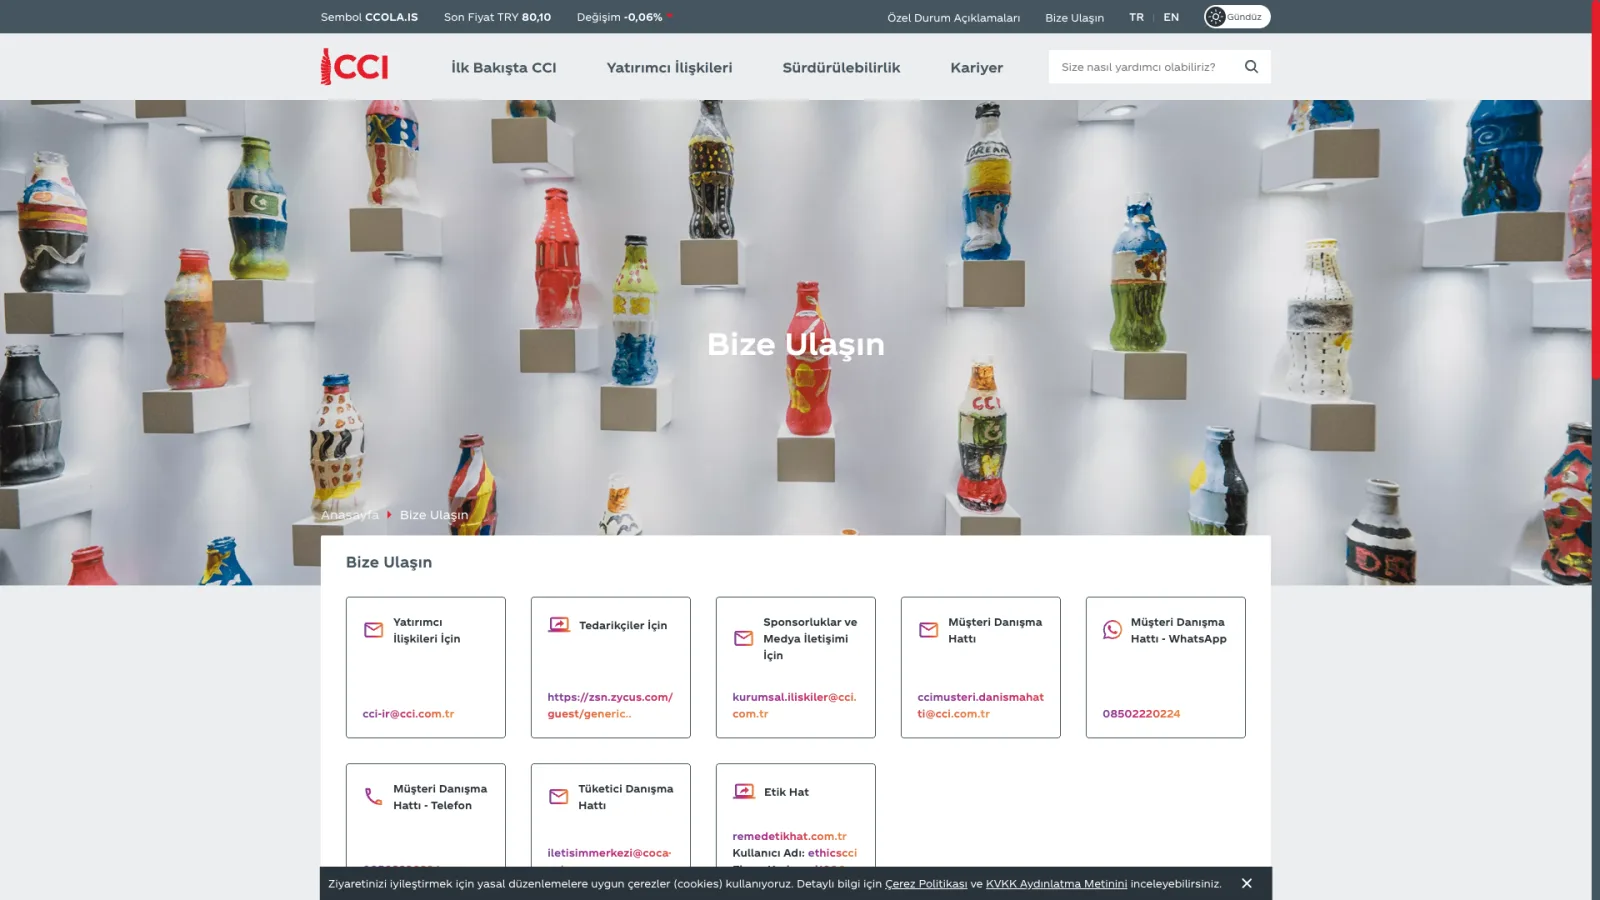
Task: Click the WhatsApp icon
Action: tap(1112, 630)
